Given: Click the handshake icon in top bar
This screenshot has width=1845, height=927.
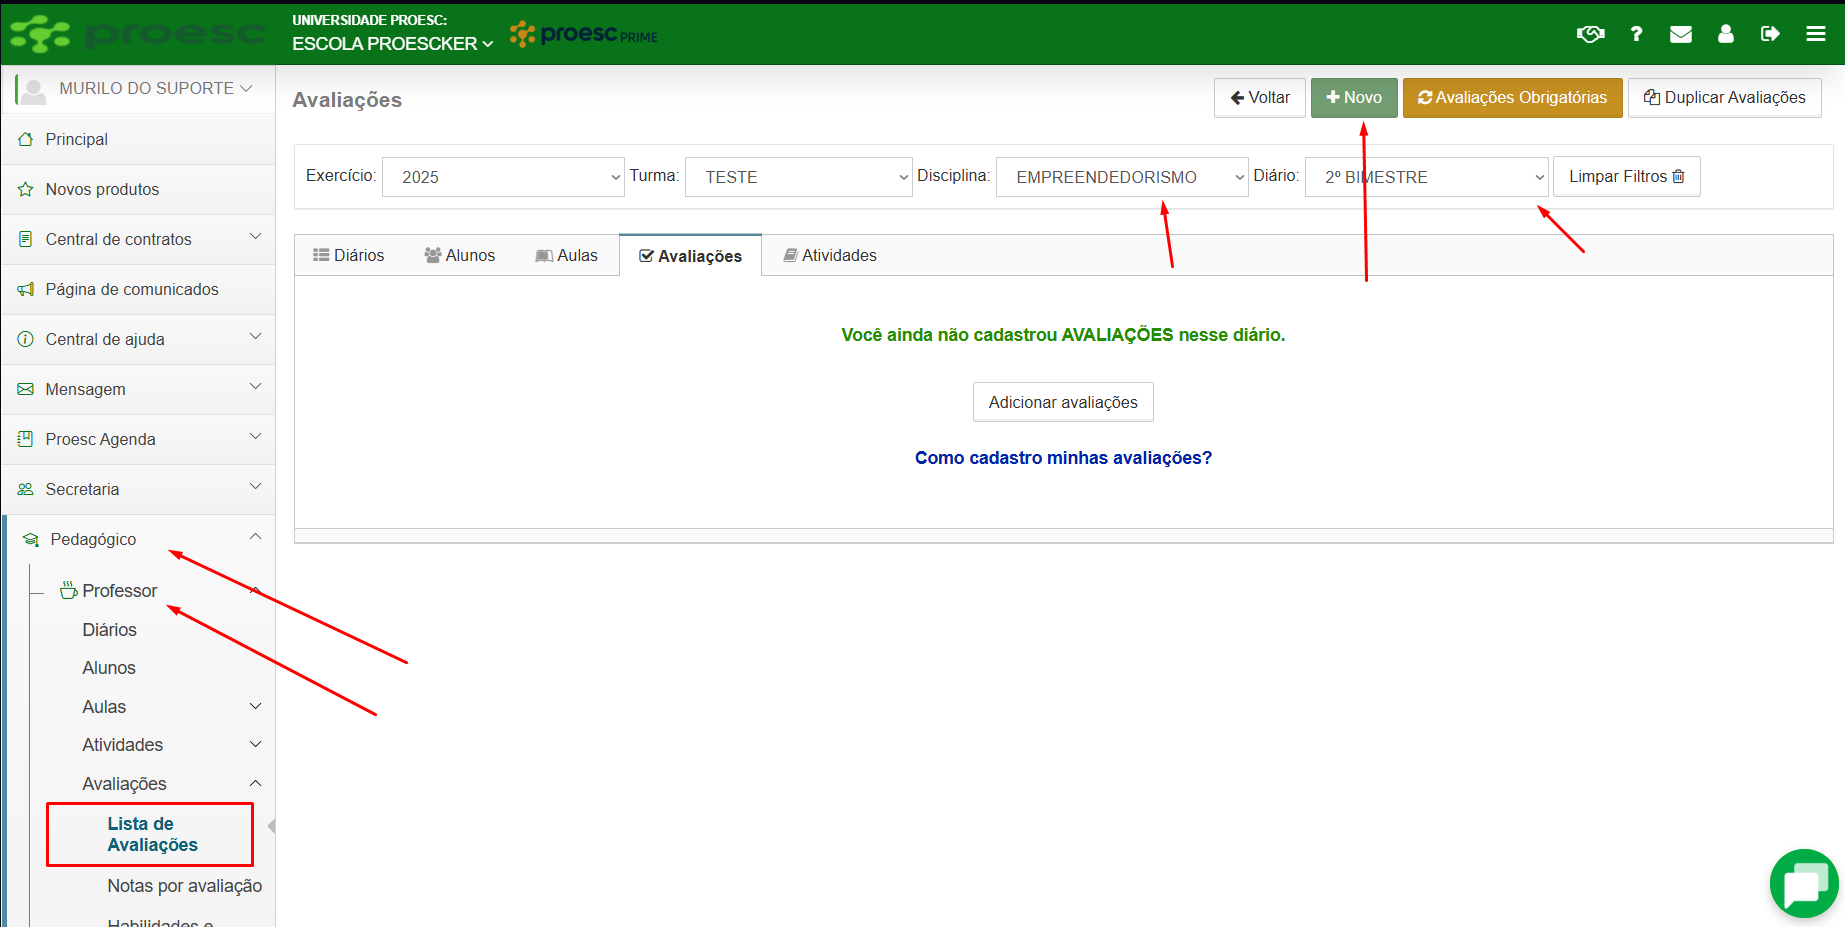Looking at the screenshot, I should [1590, 34].
